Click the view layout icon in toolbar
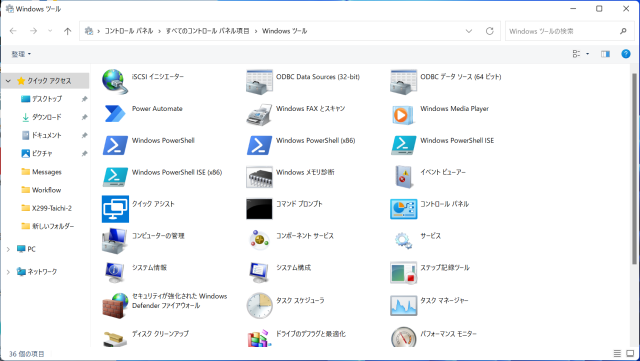 [x=576, y=54]
